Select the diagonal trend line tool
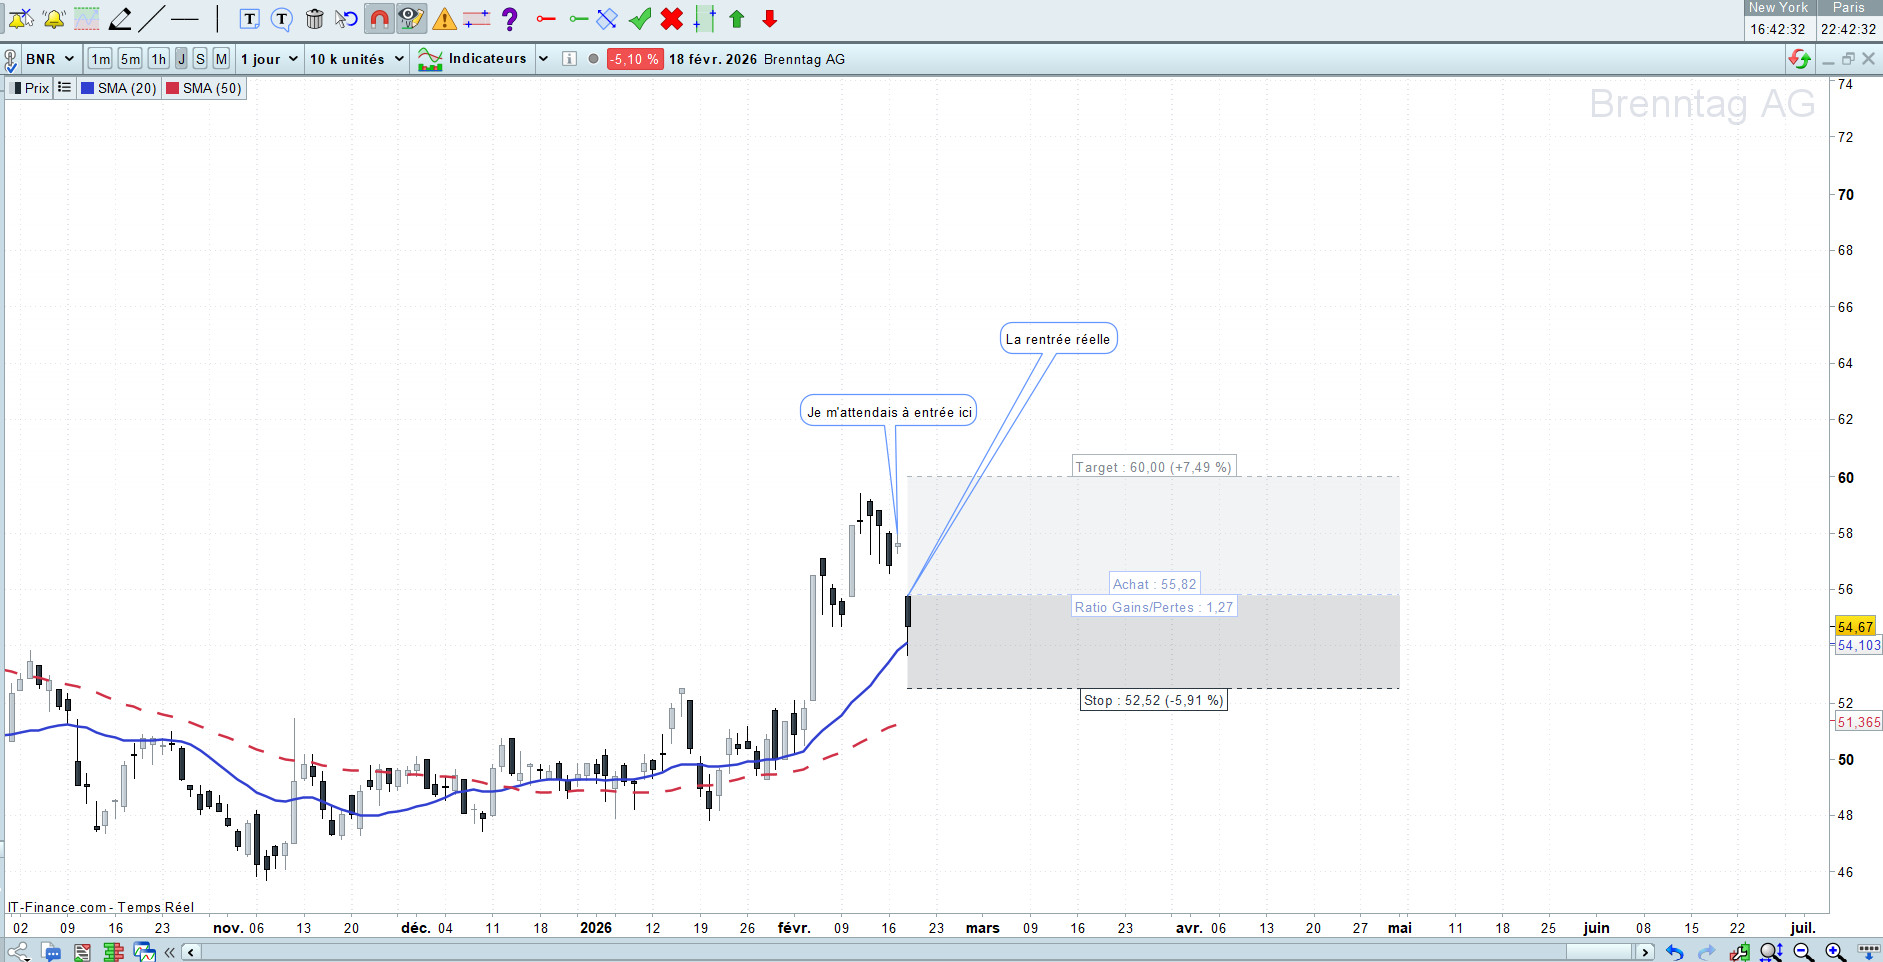 [x=152, y=18]
